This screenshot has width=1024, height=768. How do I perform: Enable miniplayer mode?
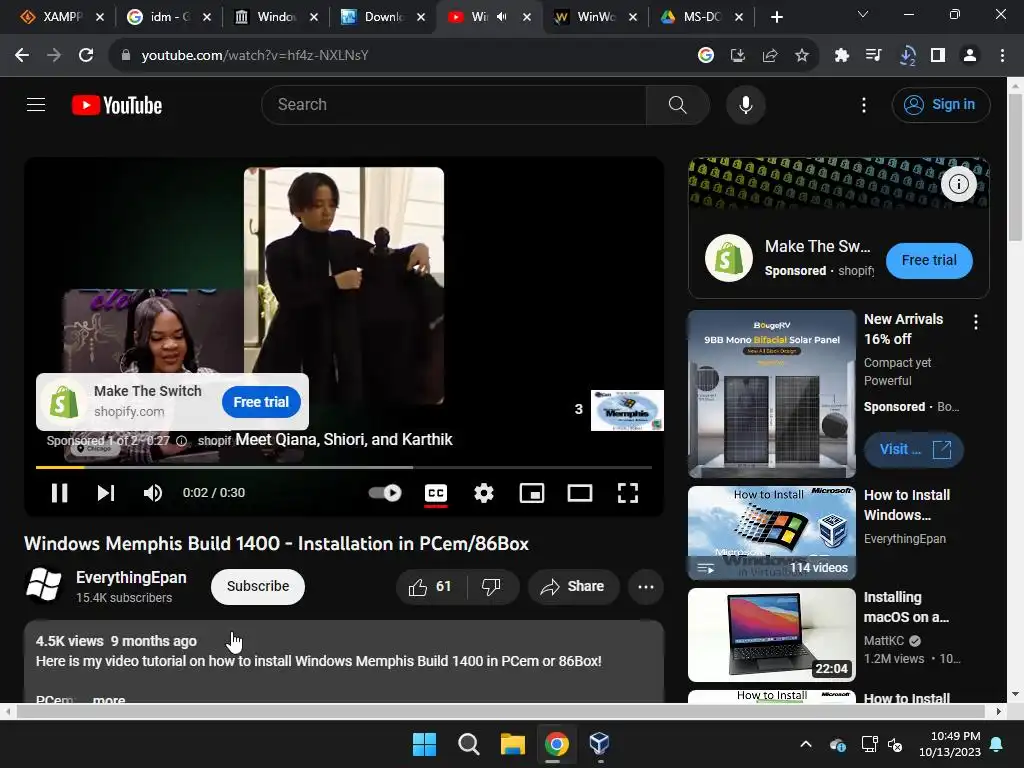(x=532, y=493)
